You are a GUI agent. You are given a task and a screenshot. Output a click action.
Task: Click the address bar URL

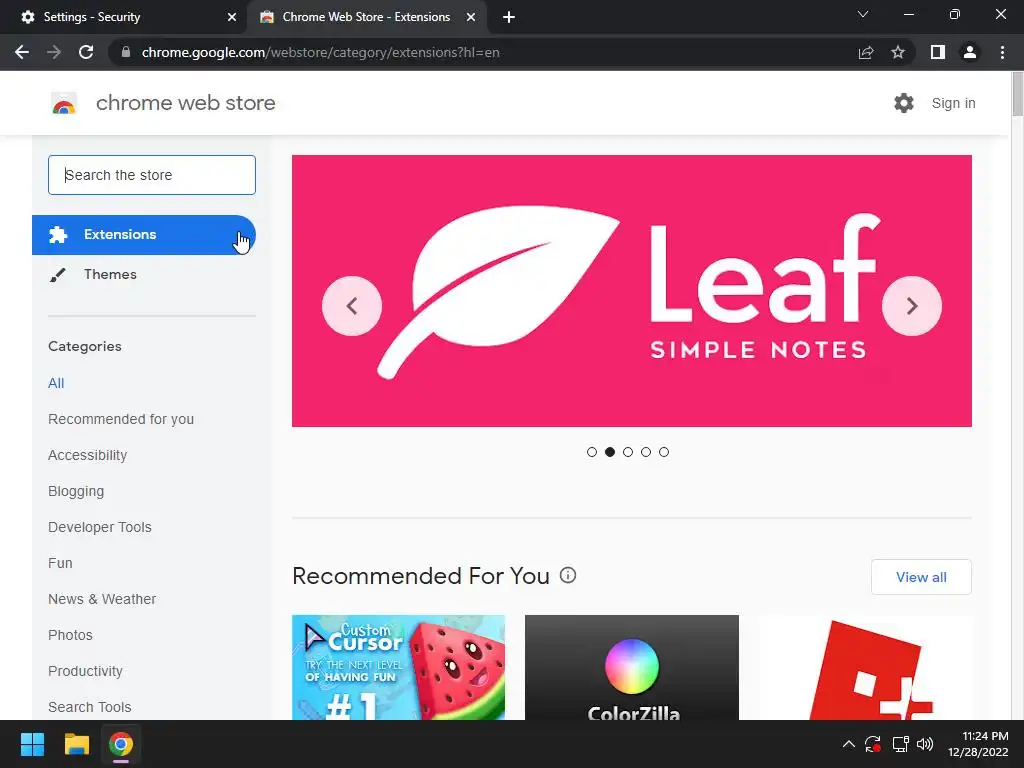coord(321,52)
